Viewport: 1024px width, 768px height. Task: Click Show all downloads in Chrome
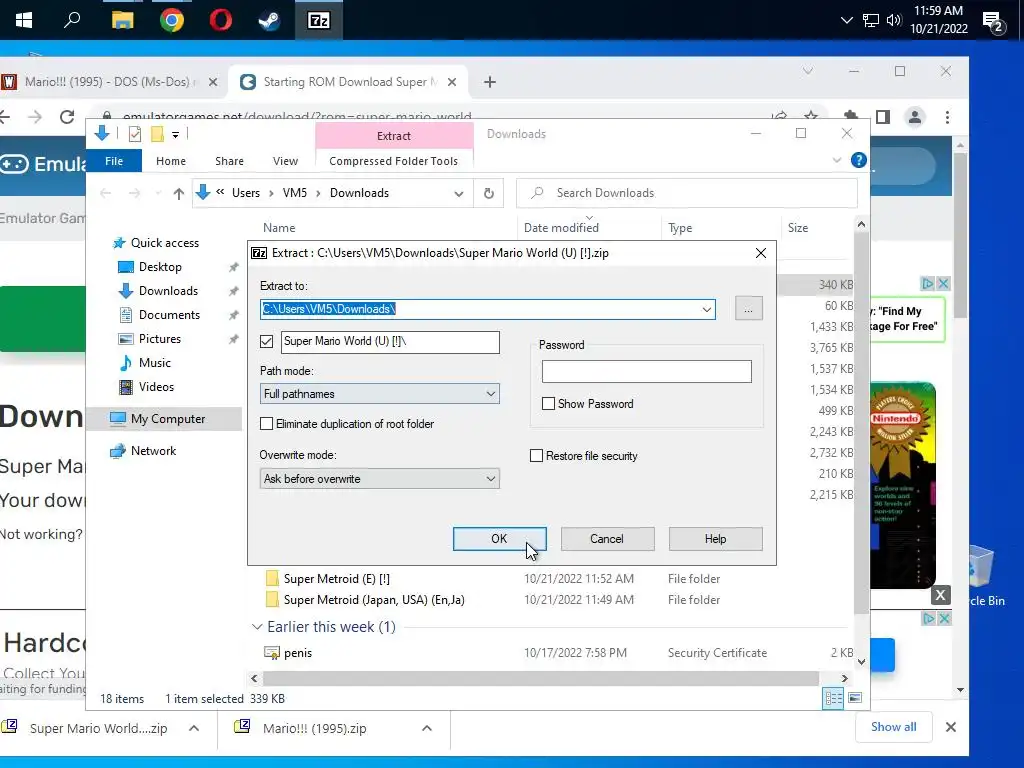893,727
